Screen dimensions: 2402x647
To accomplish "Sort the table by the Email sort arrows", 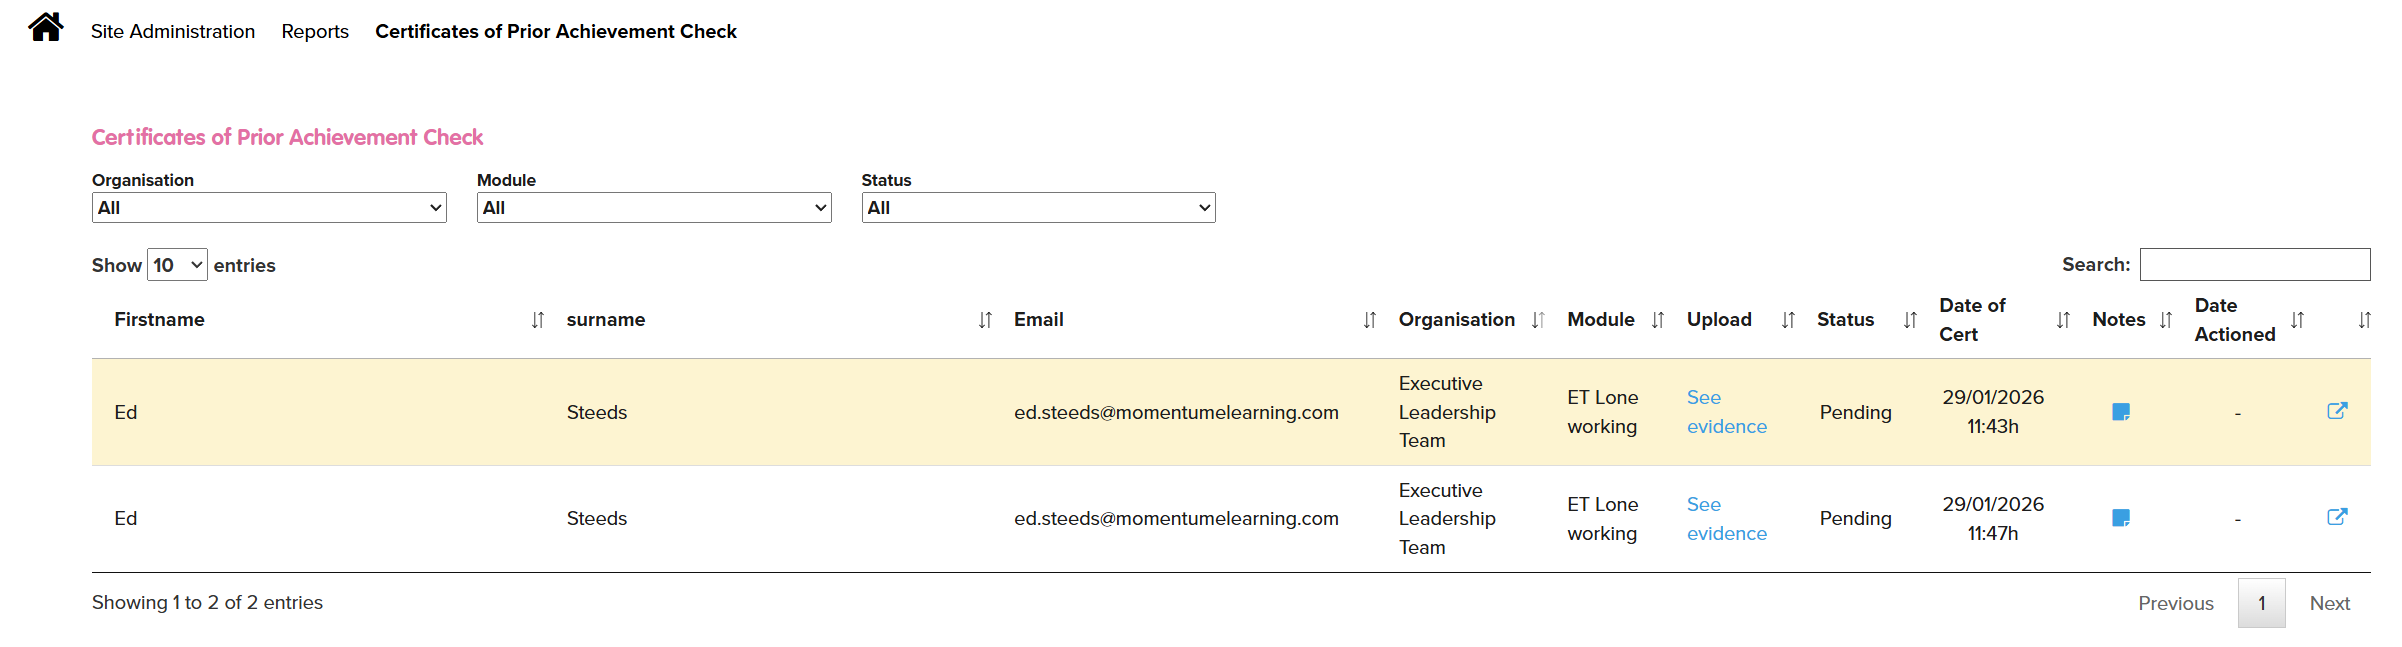I will coord(1369,320).
